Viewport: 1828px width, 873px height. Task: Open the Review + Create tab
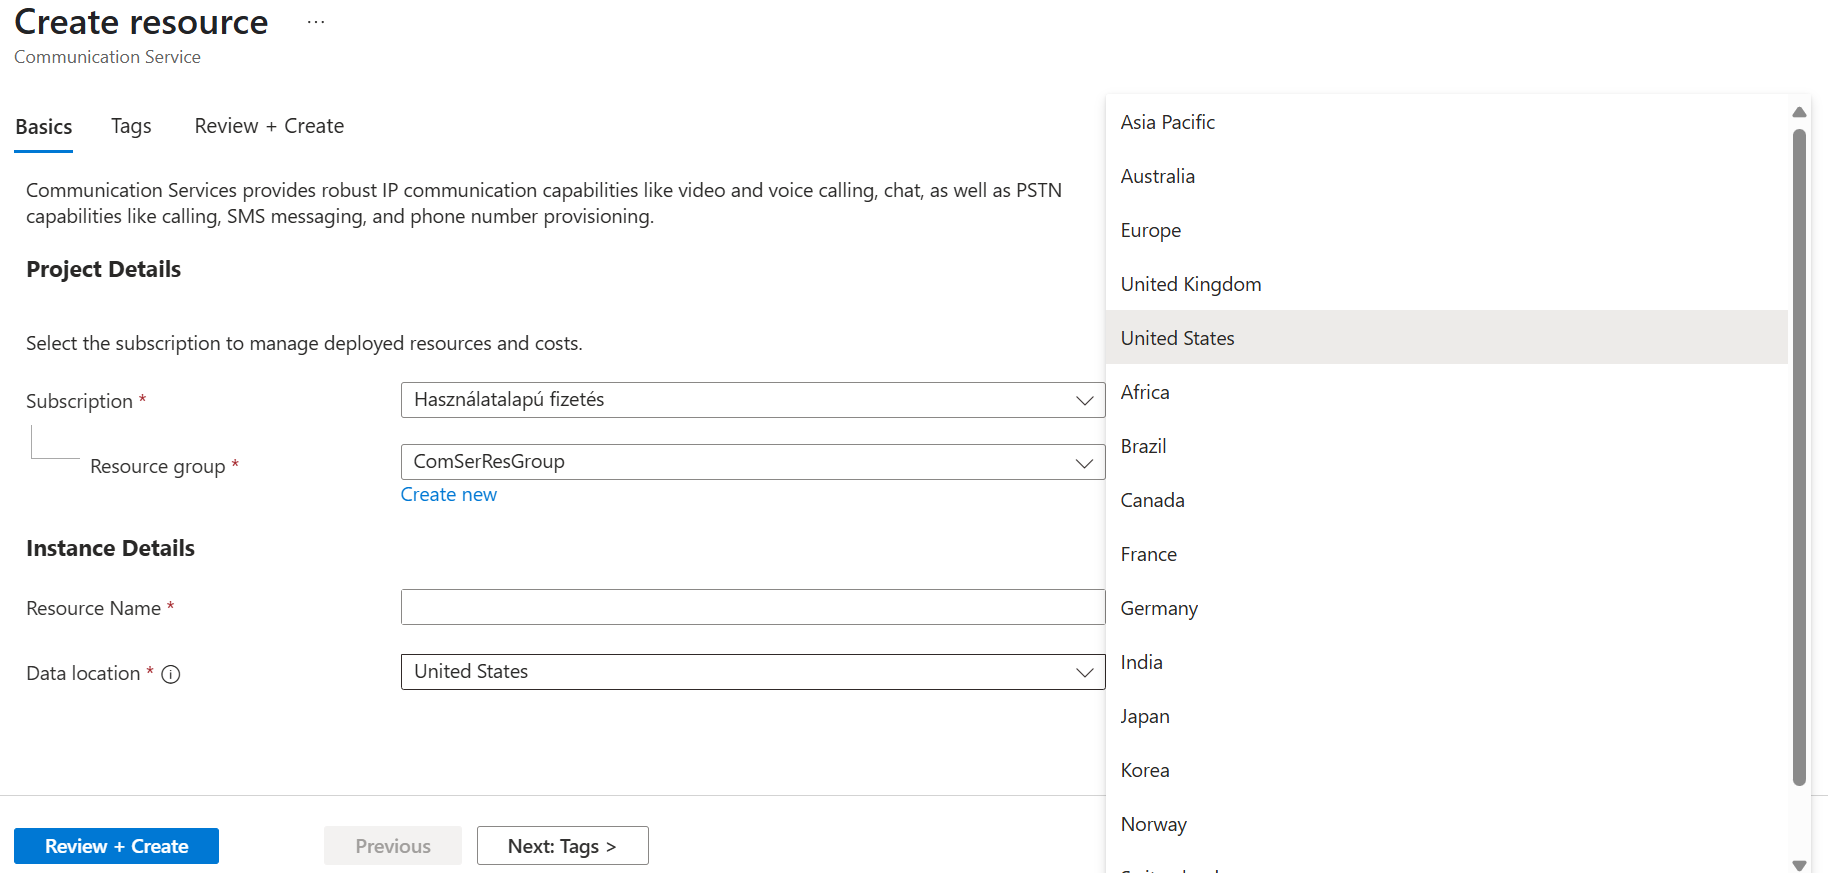coord(269,126)
